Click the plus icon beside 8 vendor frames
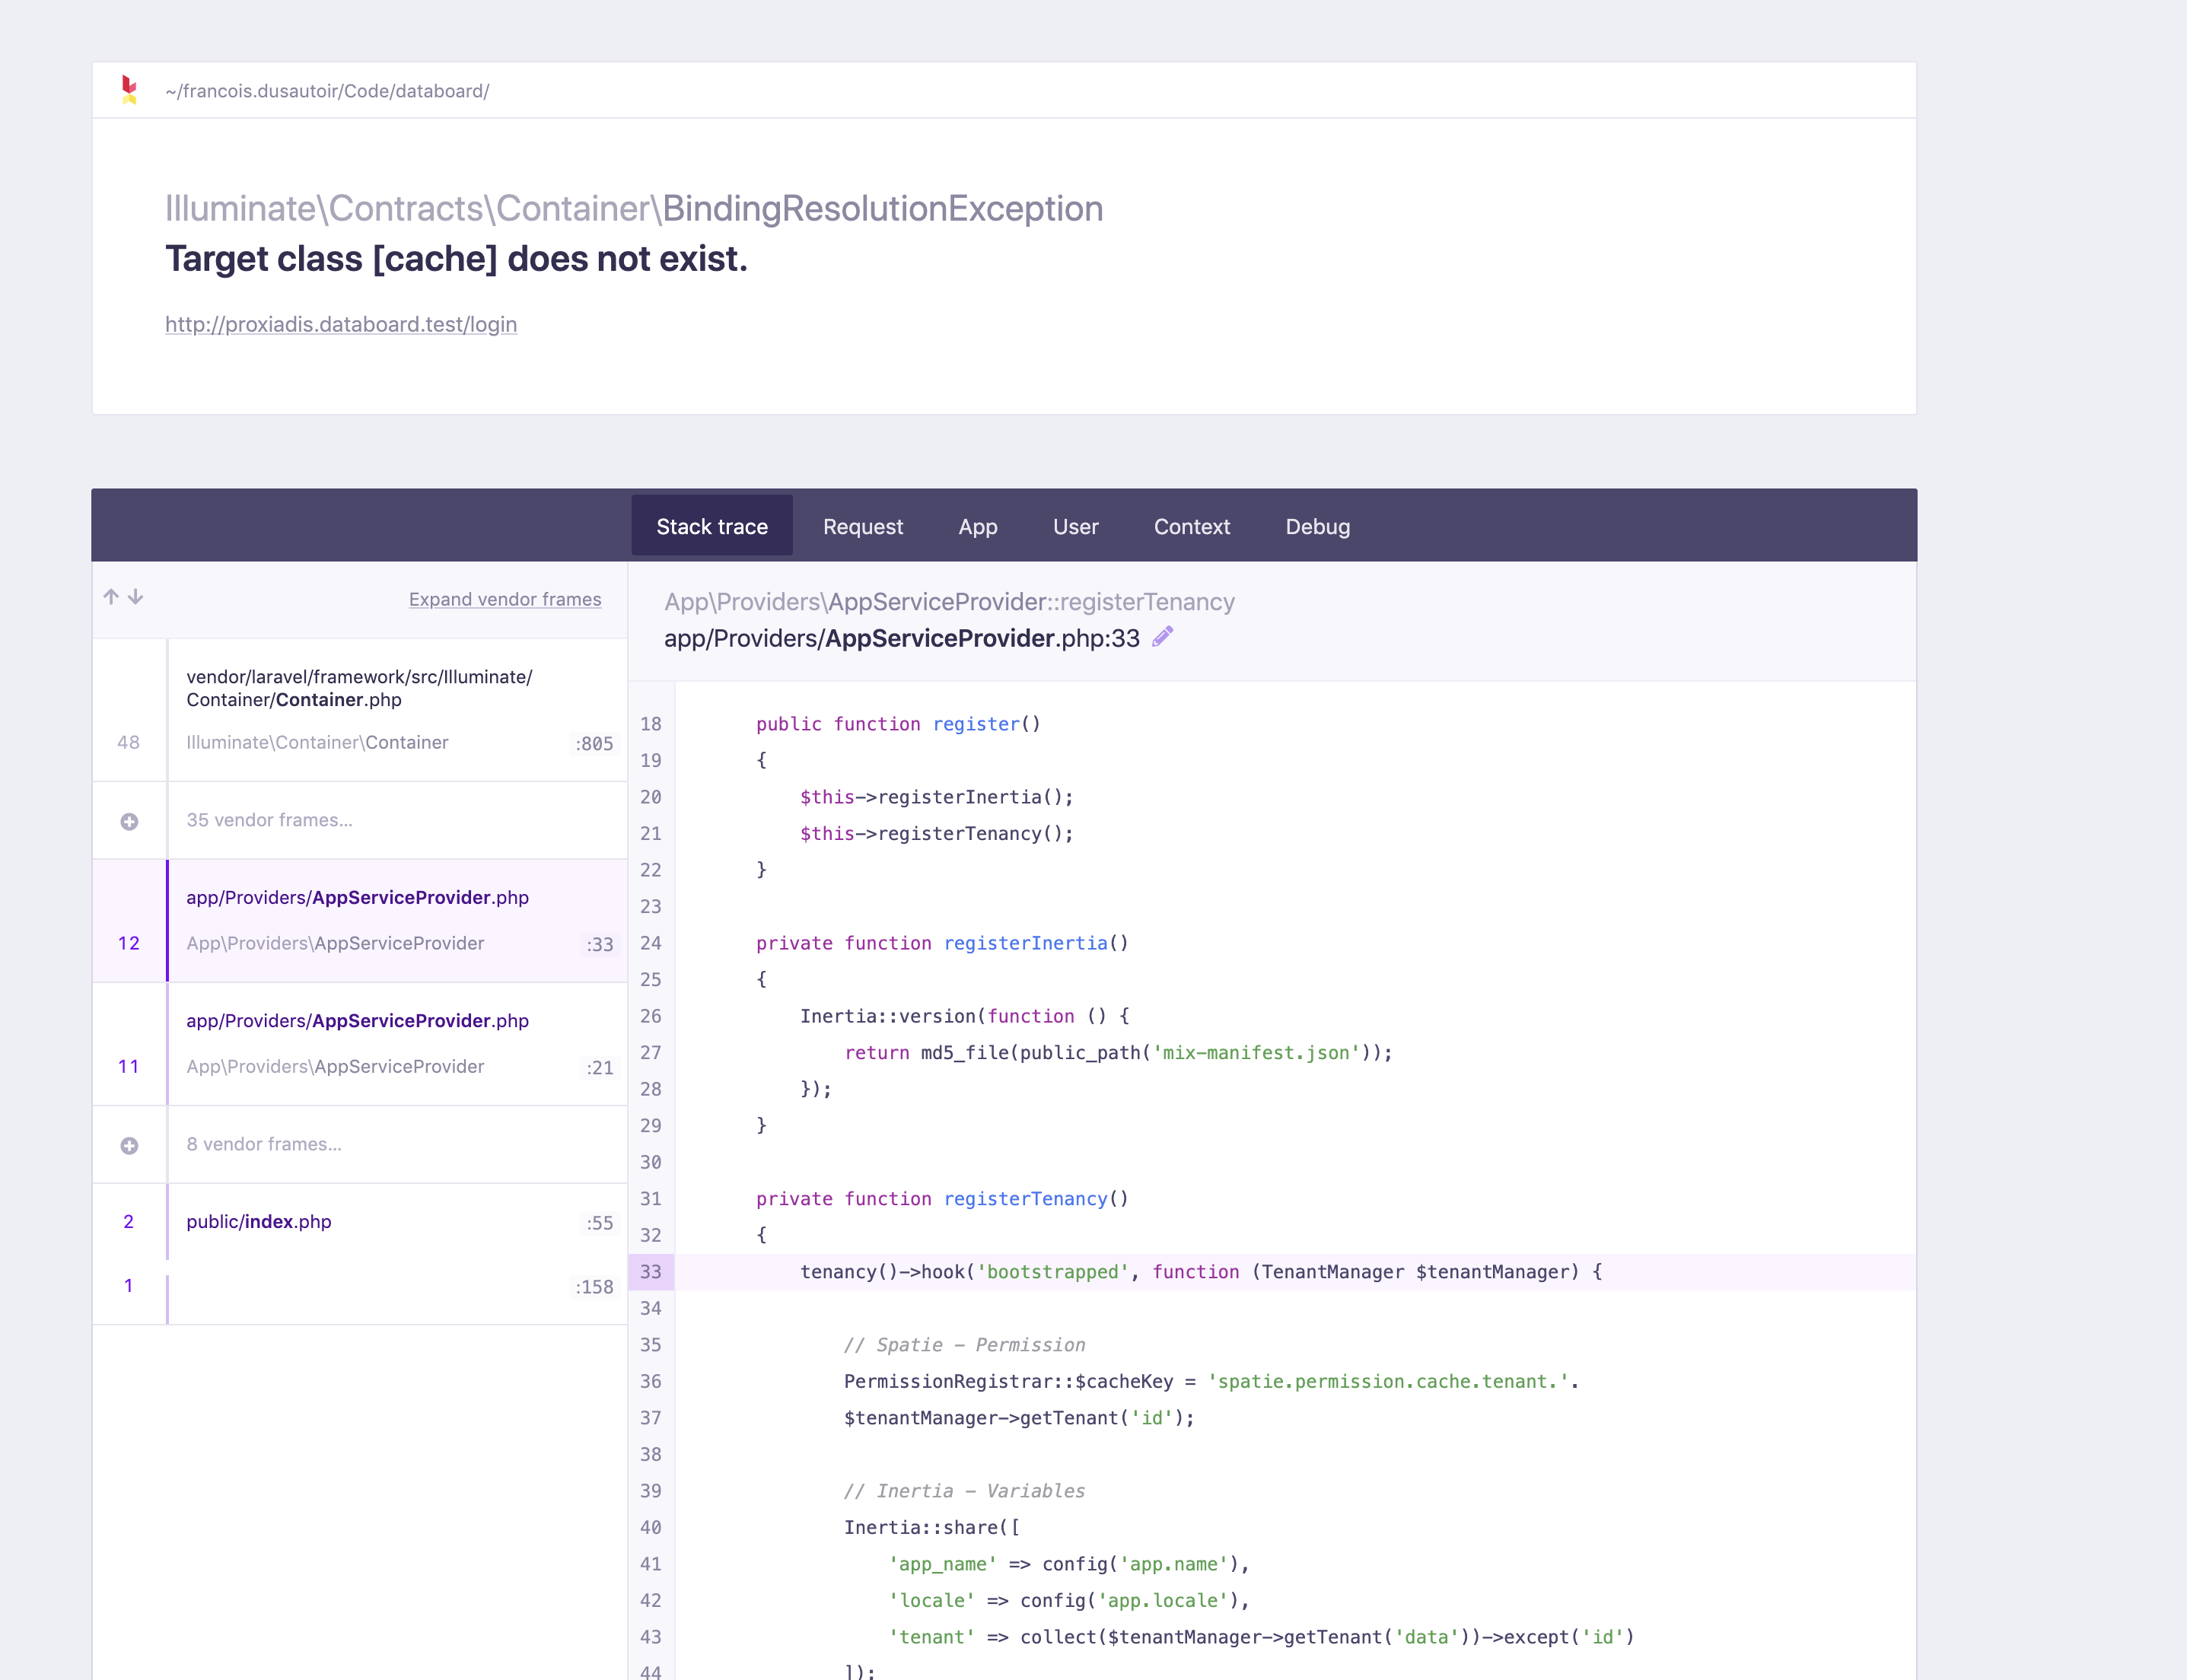The width and height of the screenshot is (2187, 1680). (128, 1144)
